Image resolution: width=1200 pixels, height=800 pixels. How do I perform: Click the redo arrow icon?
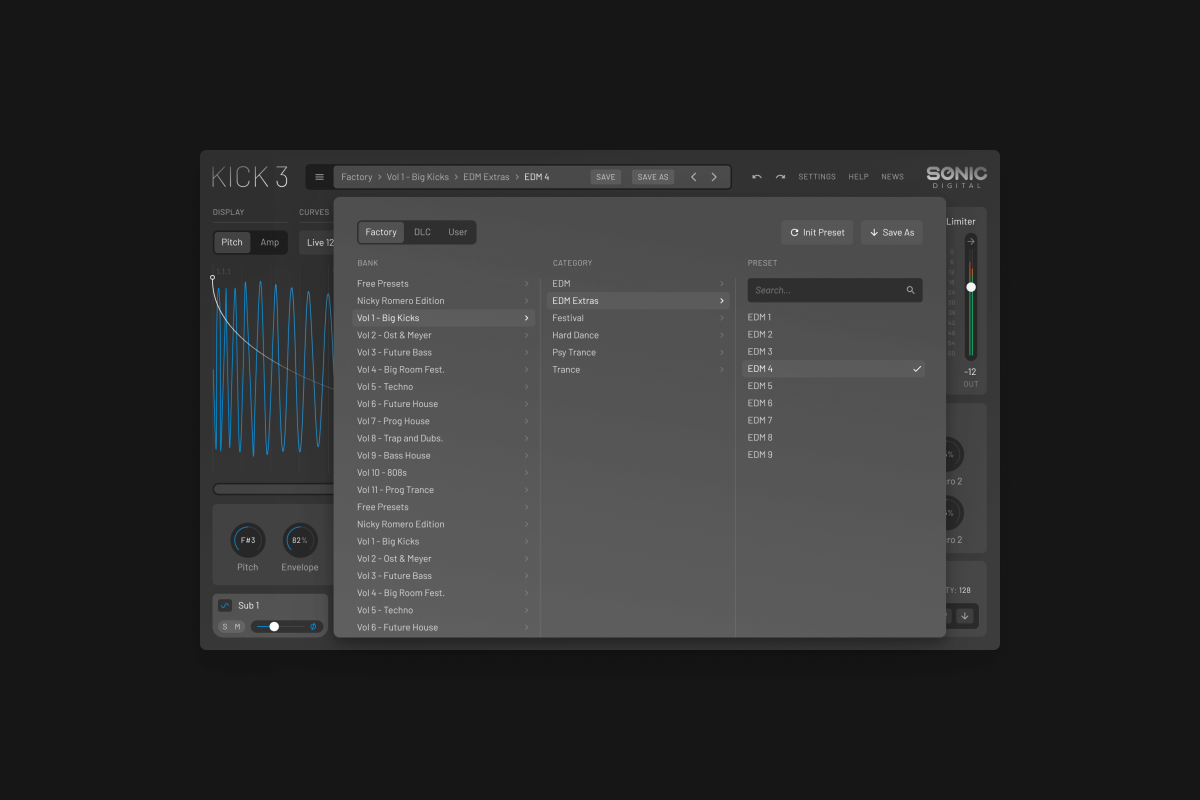click(x=780, y=177)
